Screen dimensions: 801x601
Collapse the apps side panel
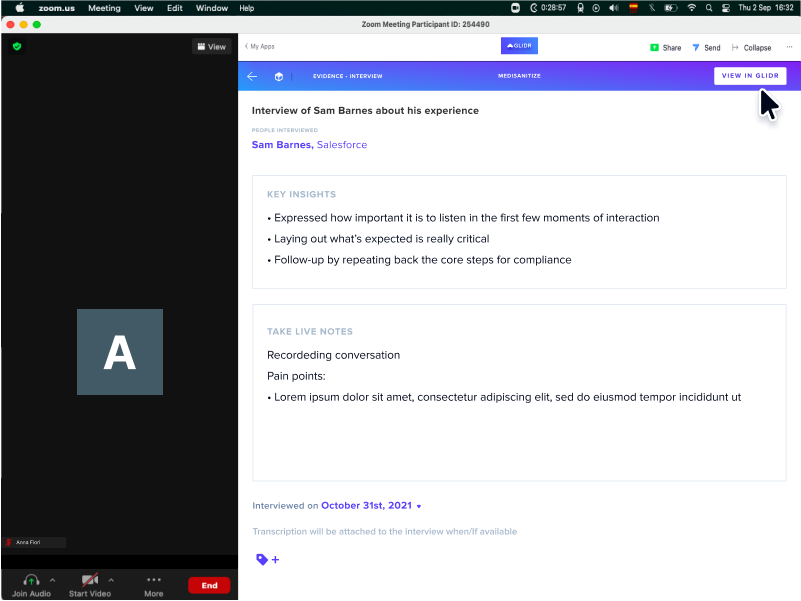pos(751,48)
